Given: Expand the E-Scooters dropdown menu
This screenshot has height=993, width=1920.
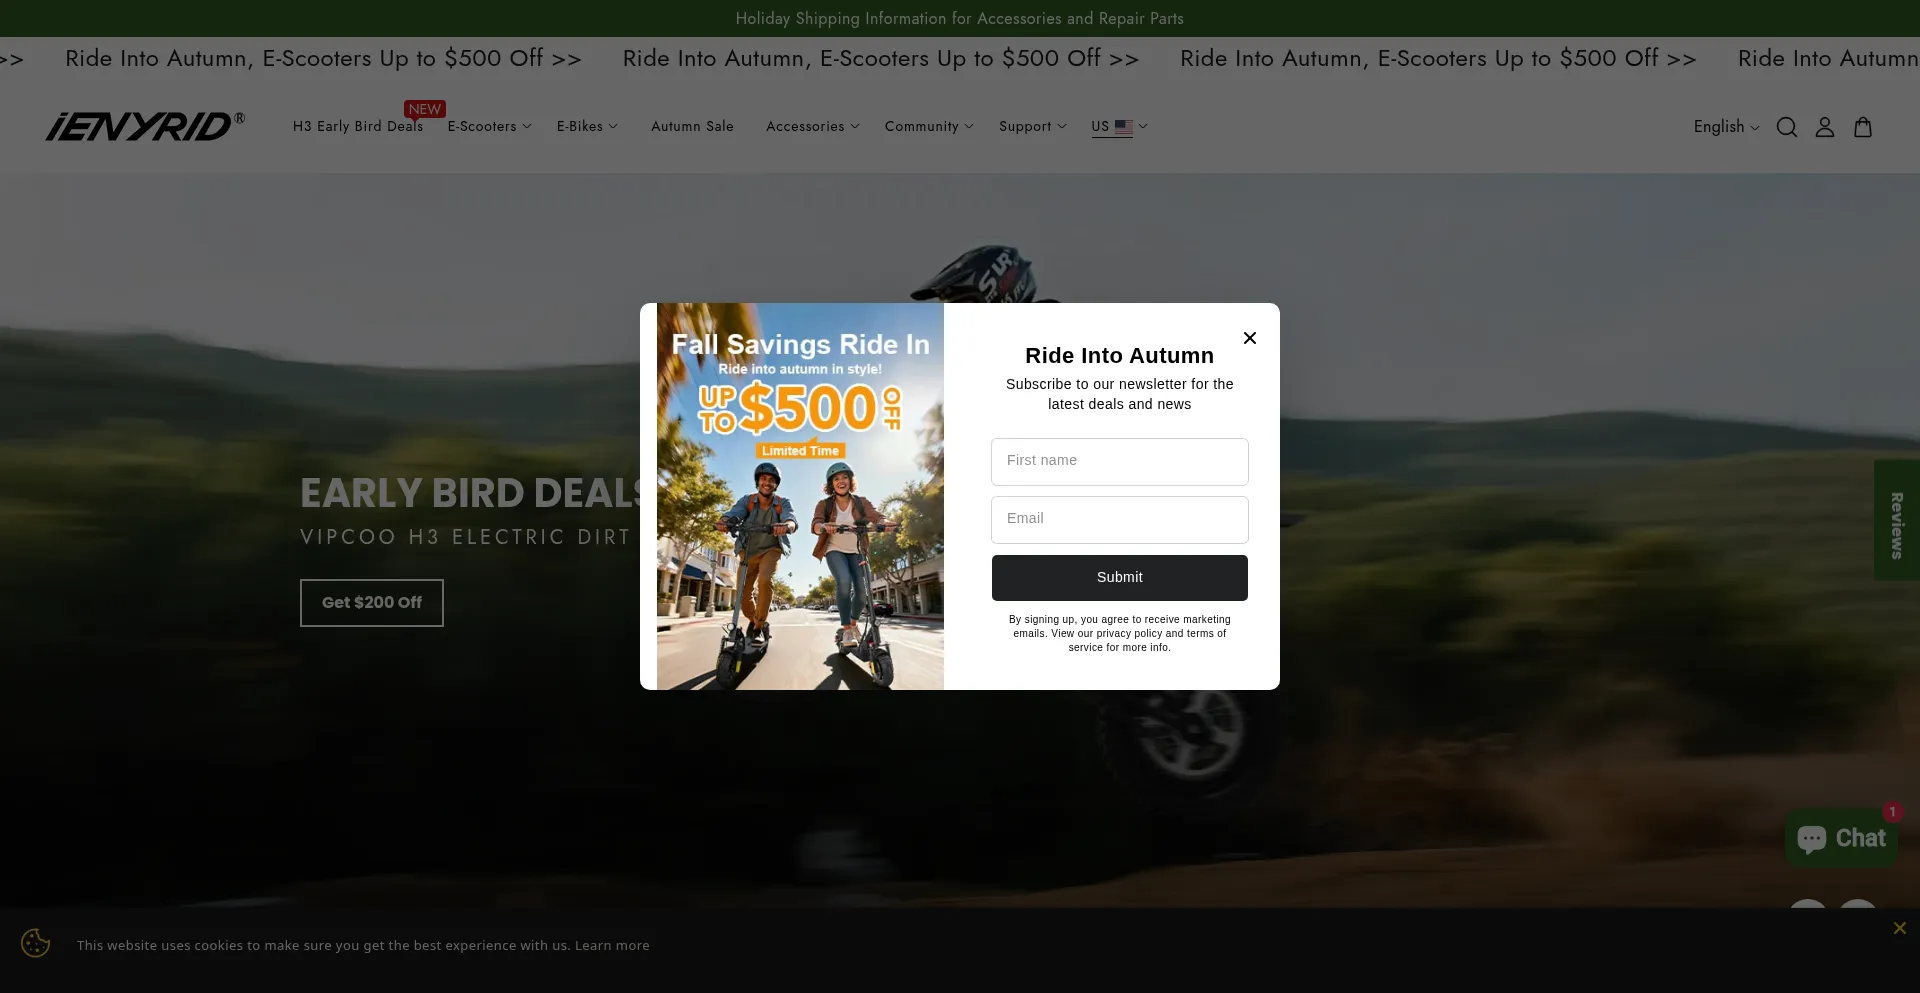Looking at the screenshot, I should [489, 126].
